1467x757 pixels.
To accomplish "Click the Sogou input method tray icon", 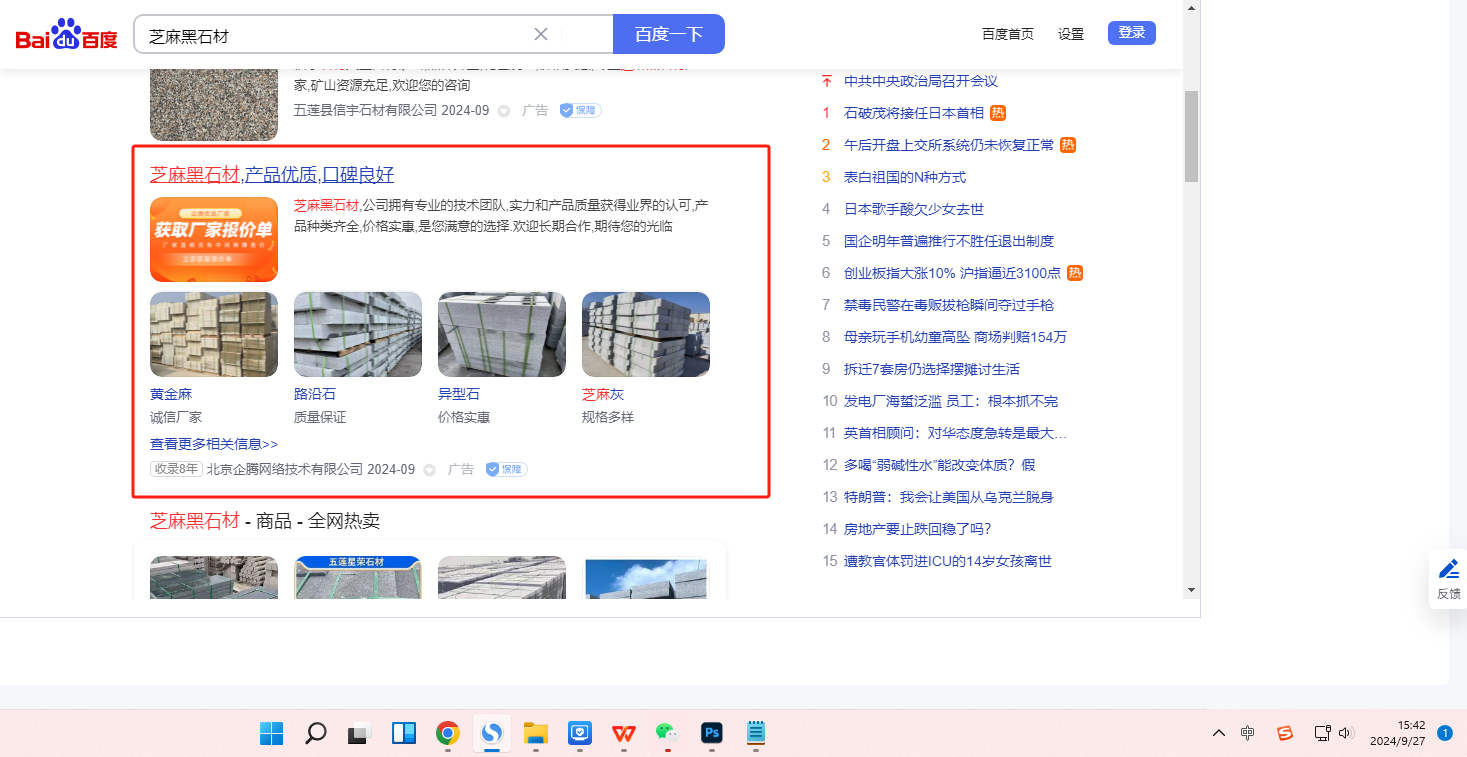I will click(1285, 733).
